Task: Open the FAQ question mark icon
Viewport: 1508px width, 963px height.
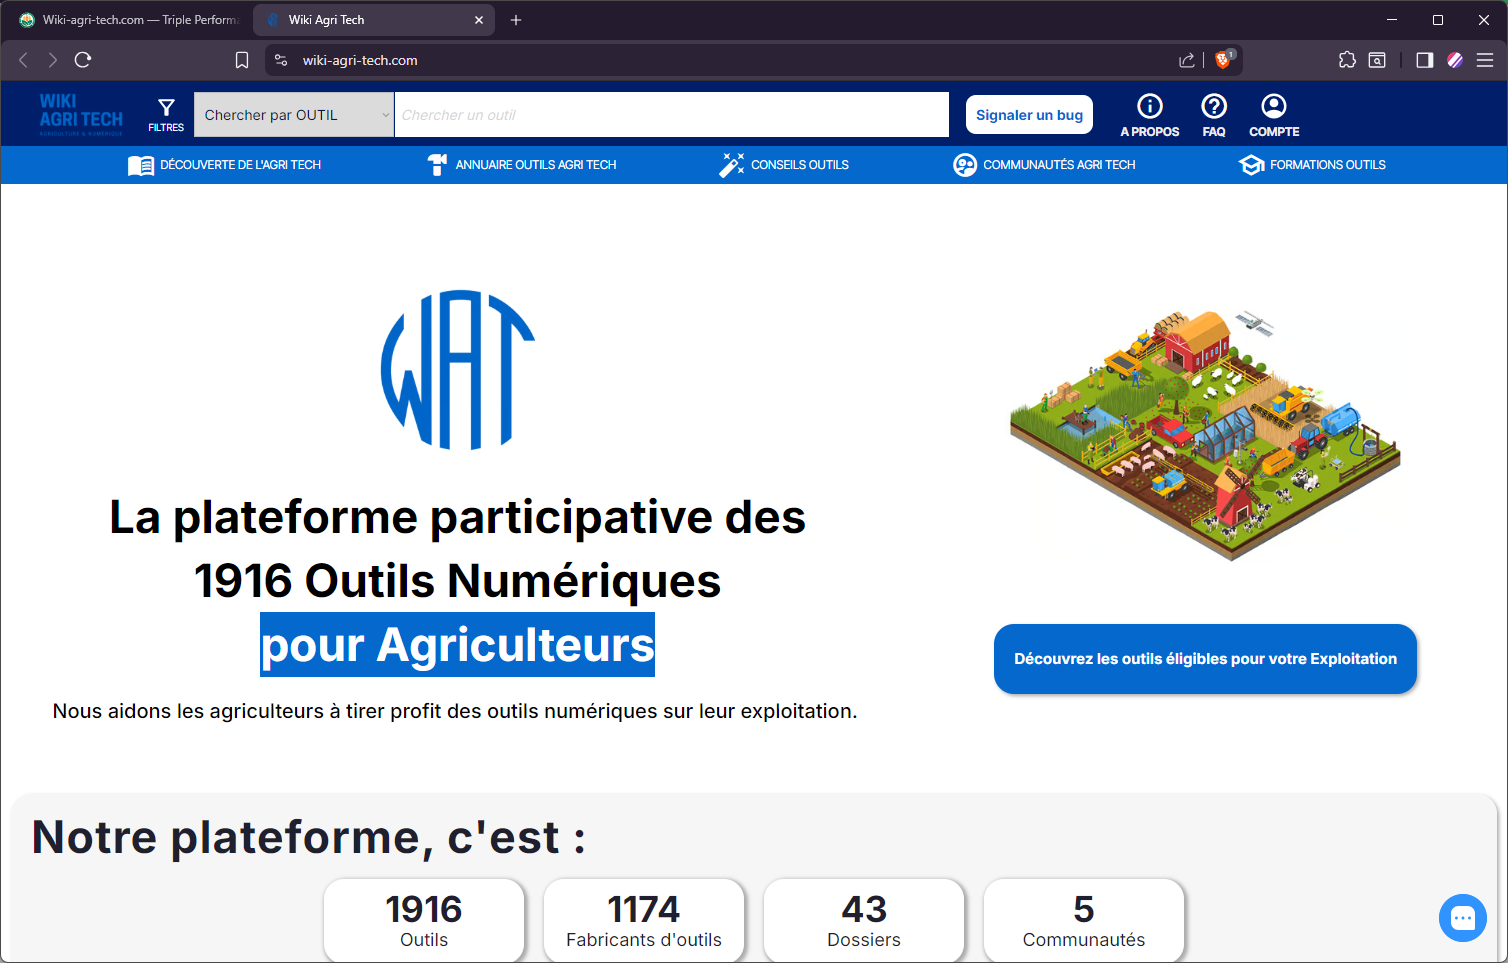Action: point(1214,106)
